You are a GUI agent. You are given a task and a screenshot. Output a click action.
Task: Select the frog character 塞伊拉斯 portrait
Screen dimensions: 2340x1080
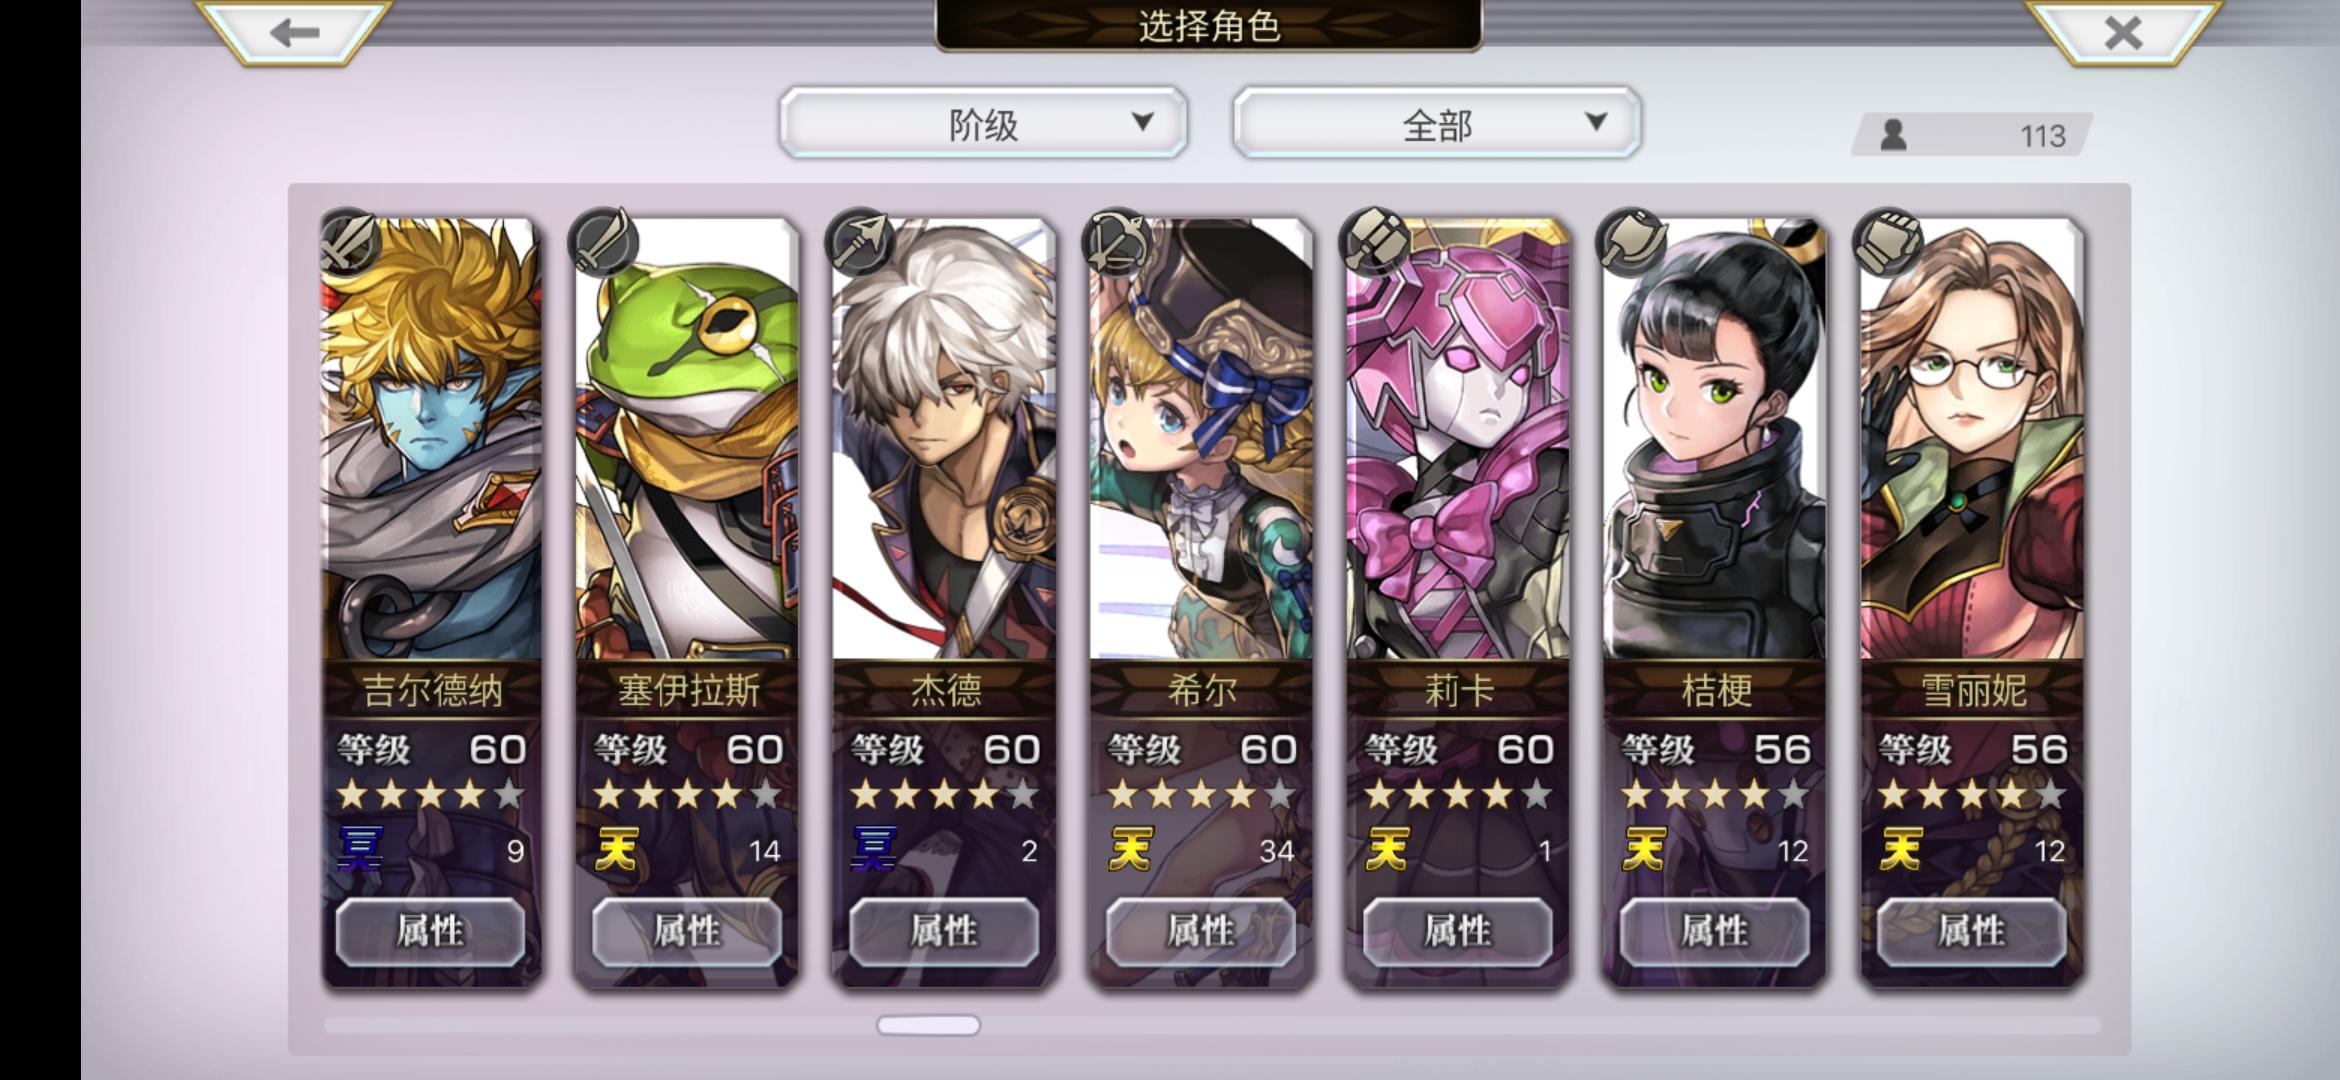click(688, 440)
